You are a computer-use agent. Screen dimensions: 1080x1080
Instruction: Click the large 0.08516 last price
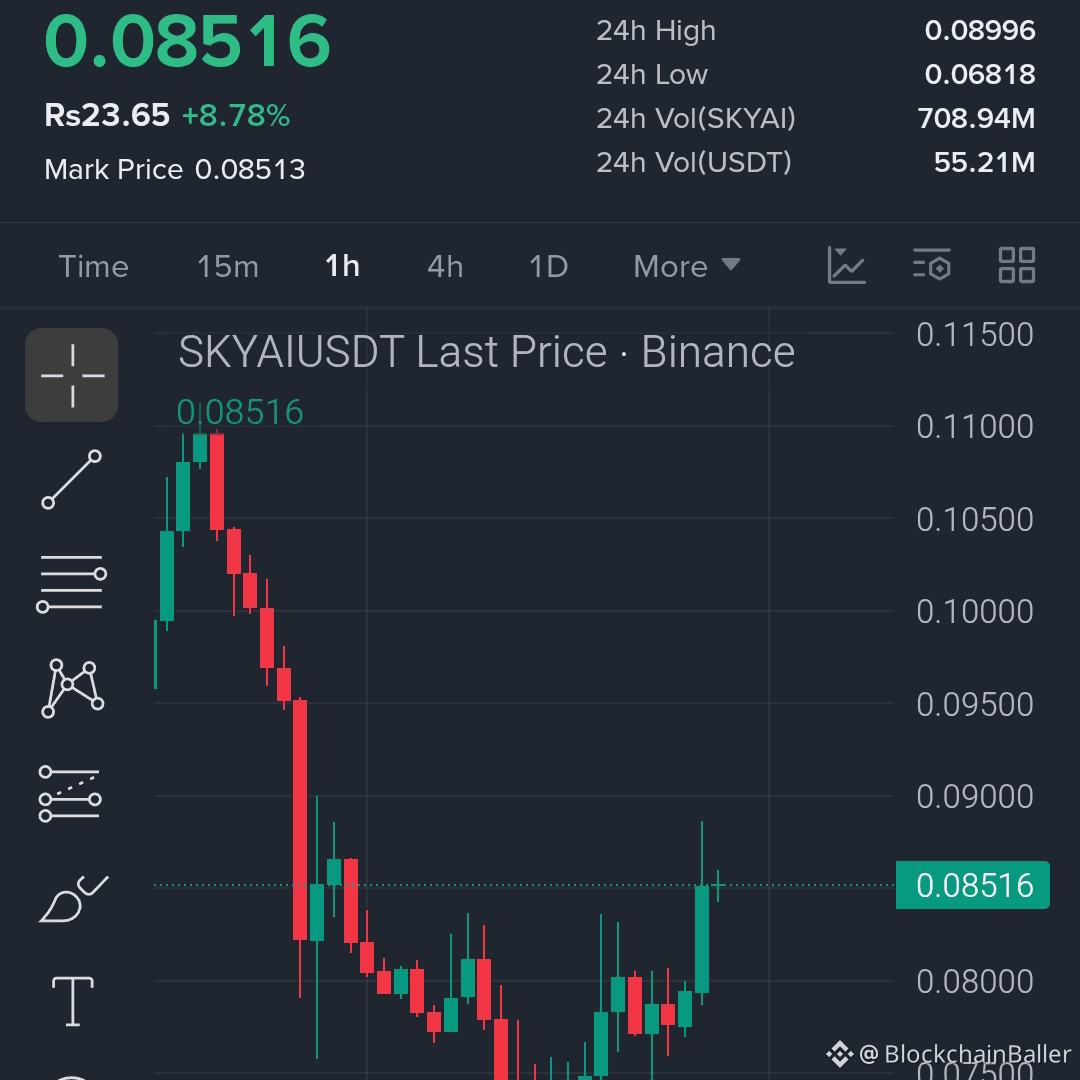coord(187,41)
